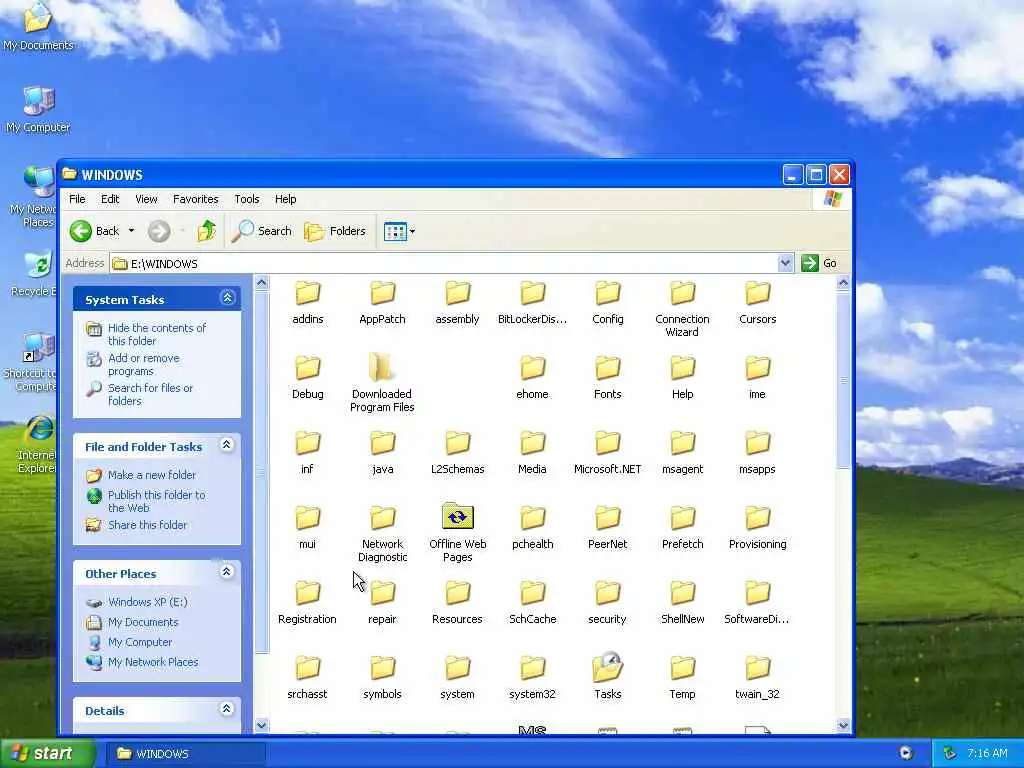This screenshot has width=1024, height=768.
Task: Open the Tools menu
Action: tap(247, 199)
